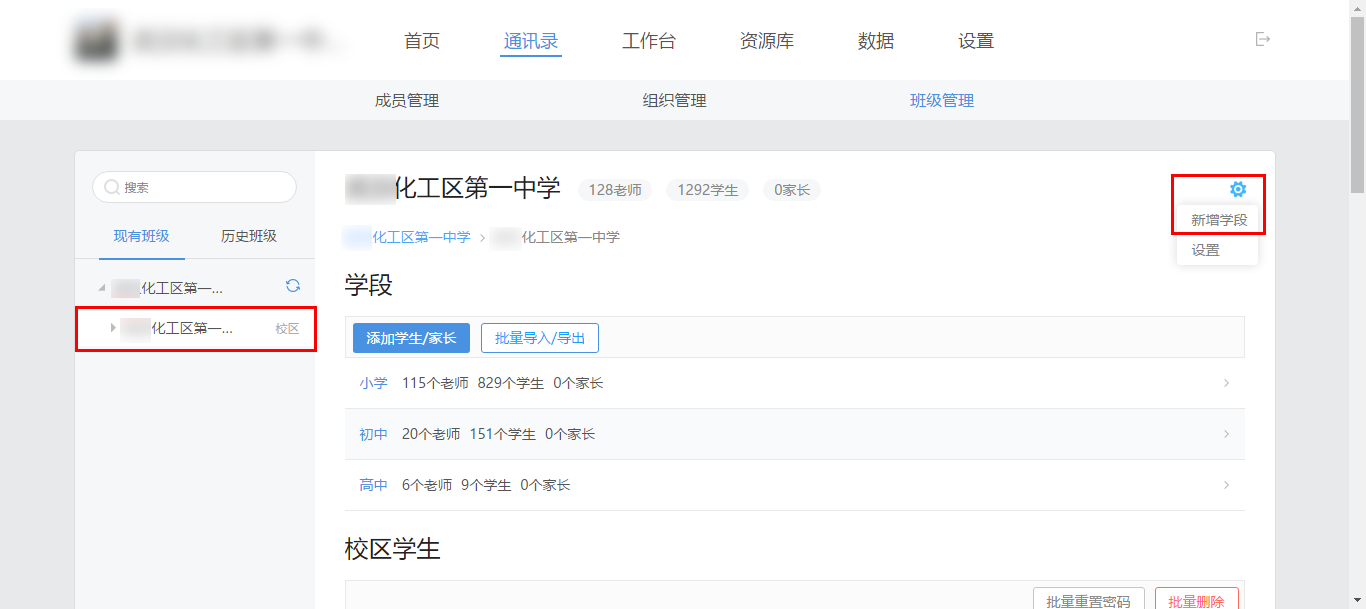Click the 小学 stage link
Viewport: 1366px width, 609px height.
pos(373,383)
